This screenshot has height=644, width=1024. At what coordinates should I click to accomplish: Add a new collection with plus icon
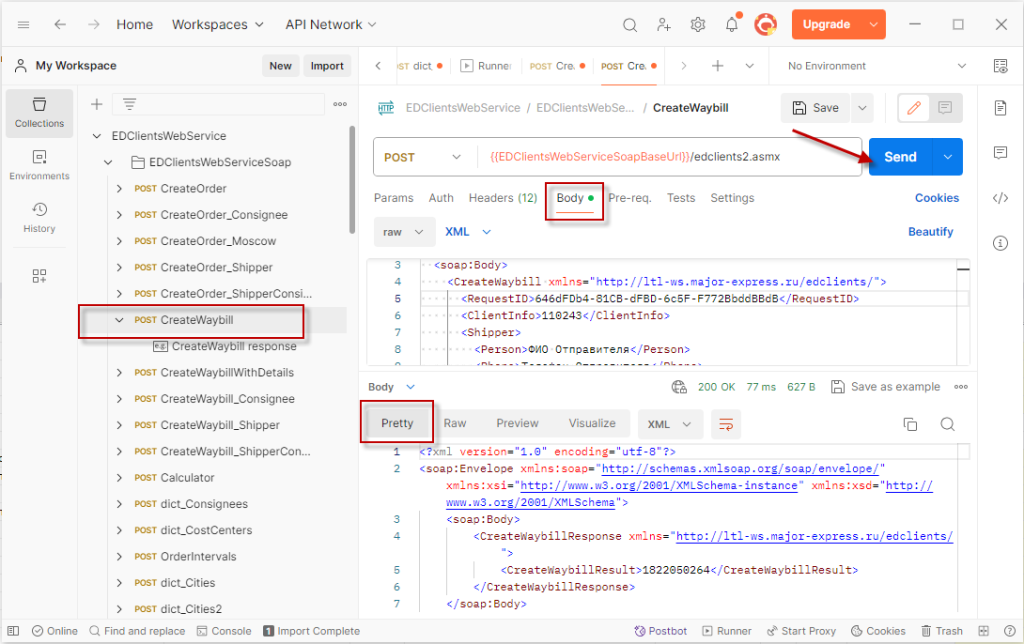97,104
